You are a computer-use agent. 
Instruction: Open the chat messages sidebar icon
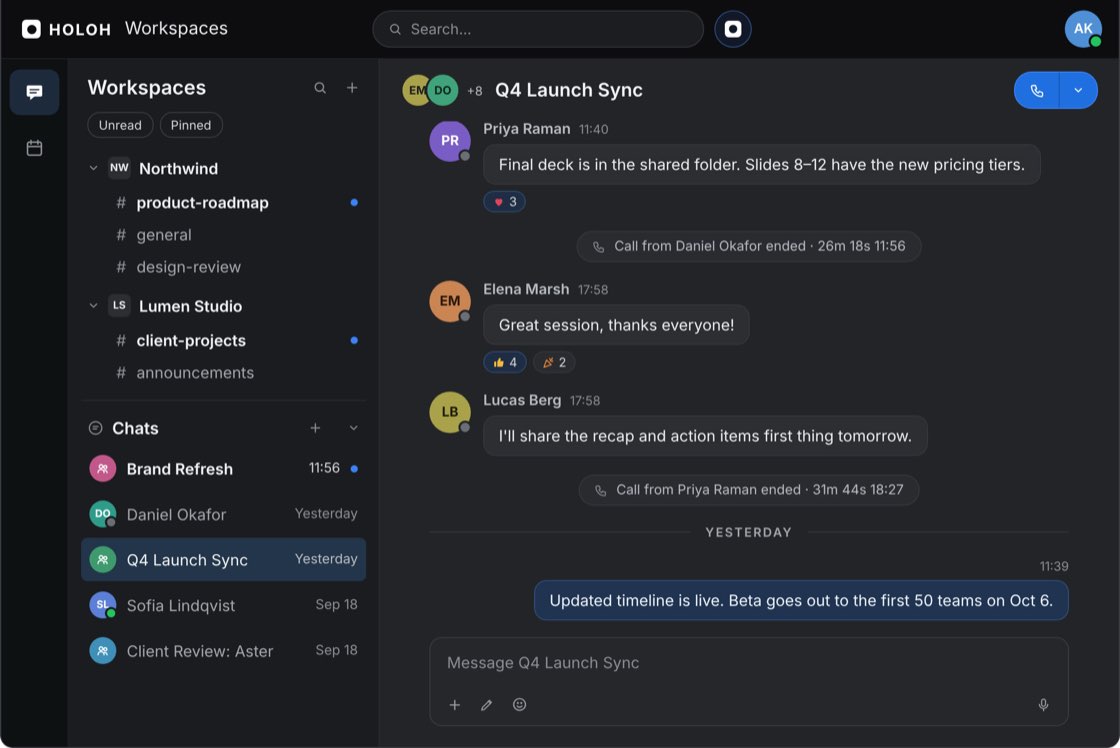[x=34, y=92]
